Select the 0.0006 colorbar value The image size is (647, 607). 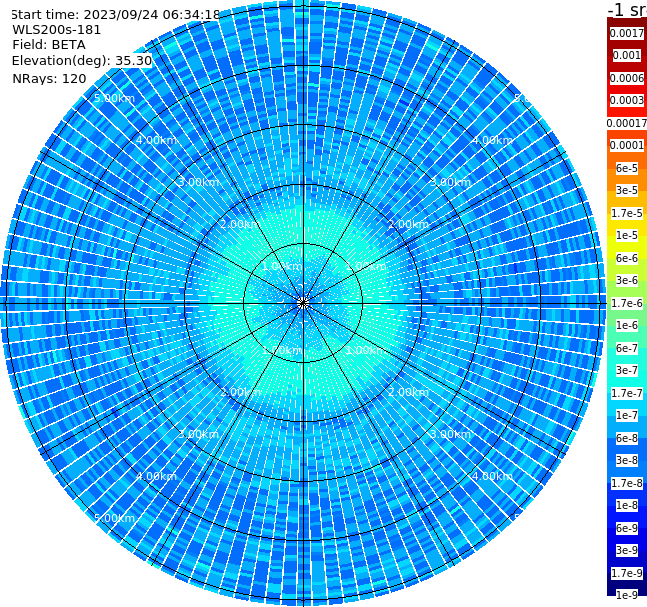point(627,78)
